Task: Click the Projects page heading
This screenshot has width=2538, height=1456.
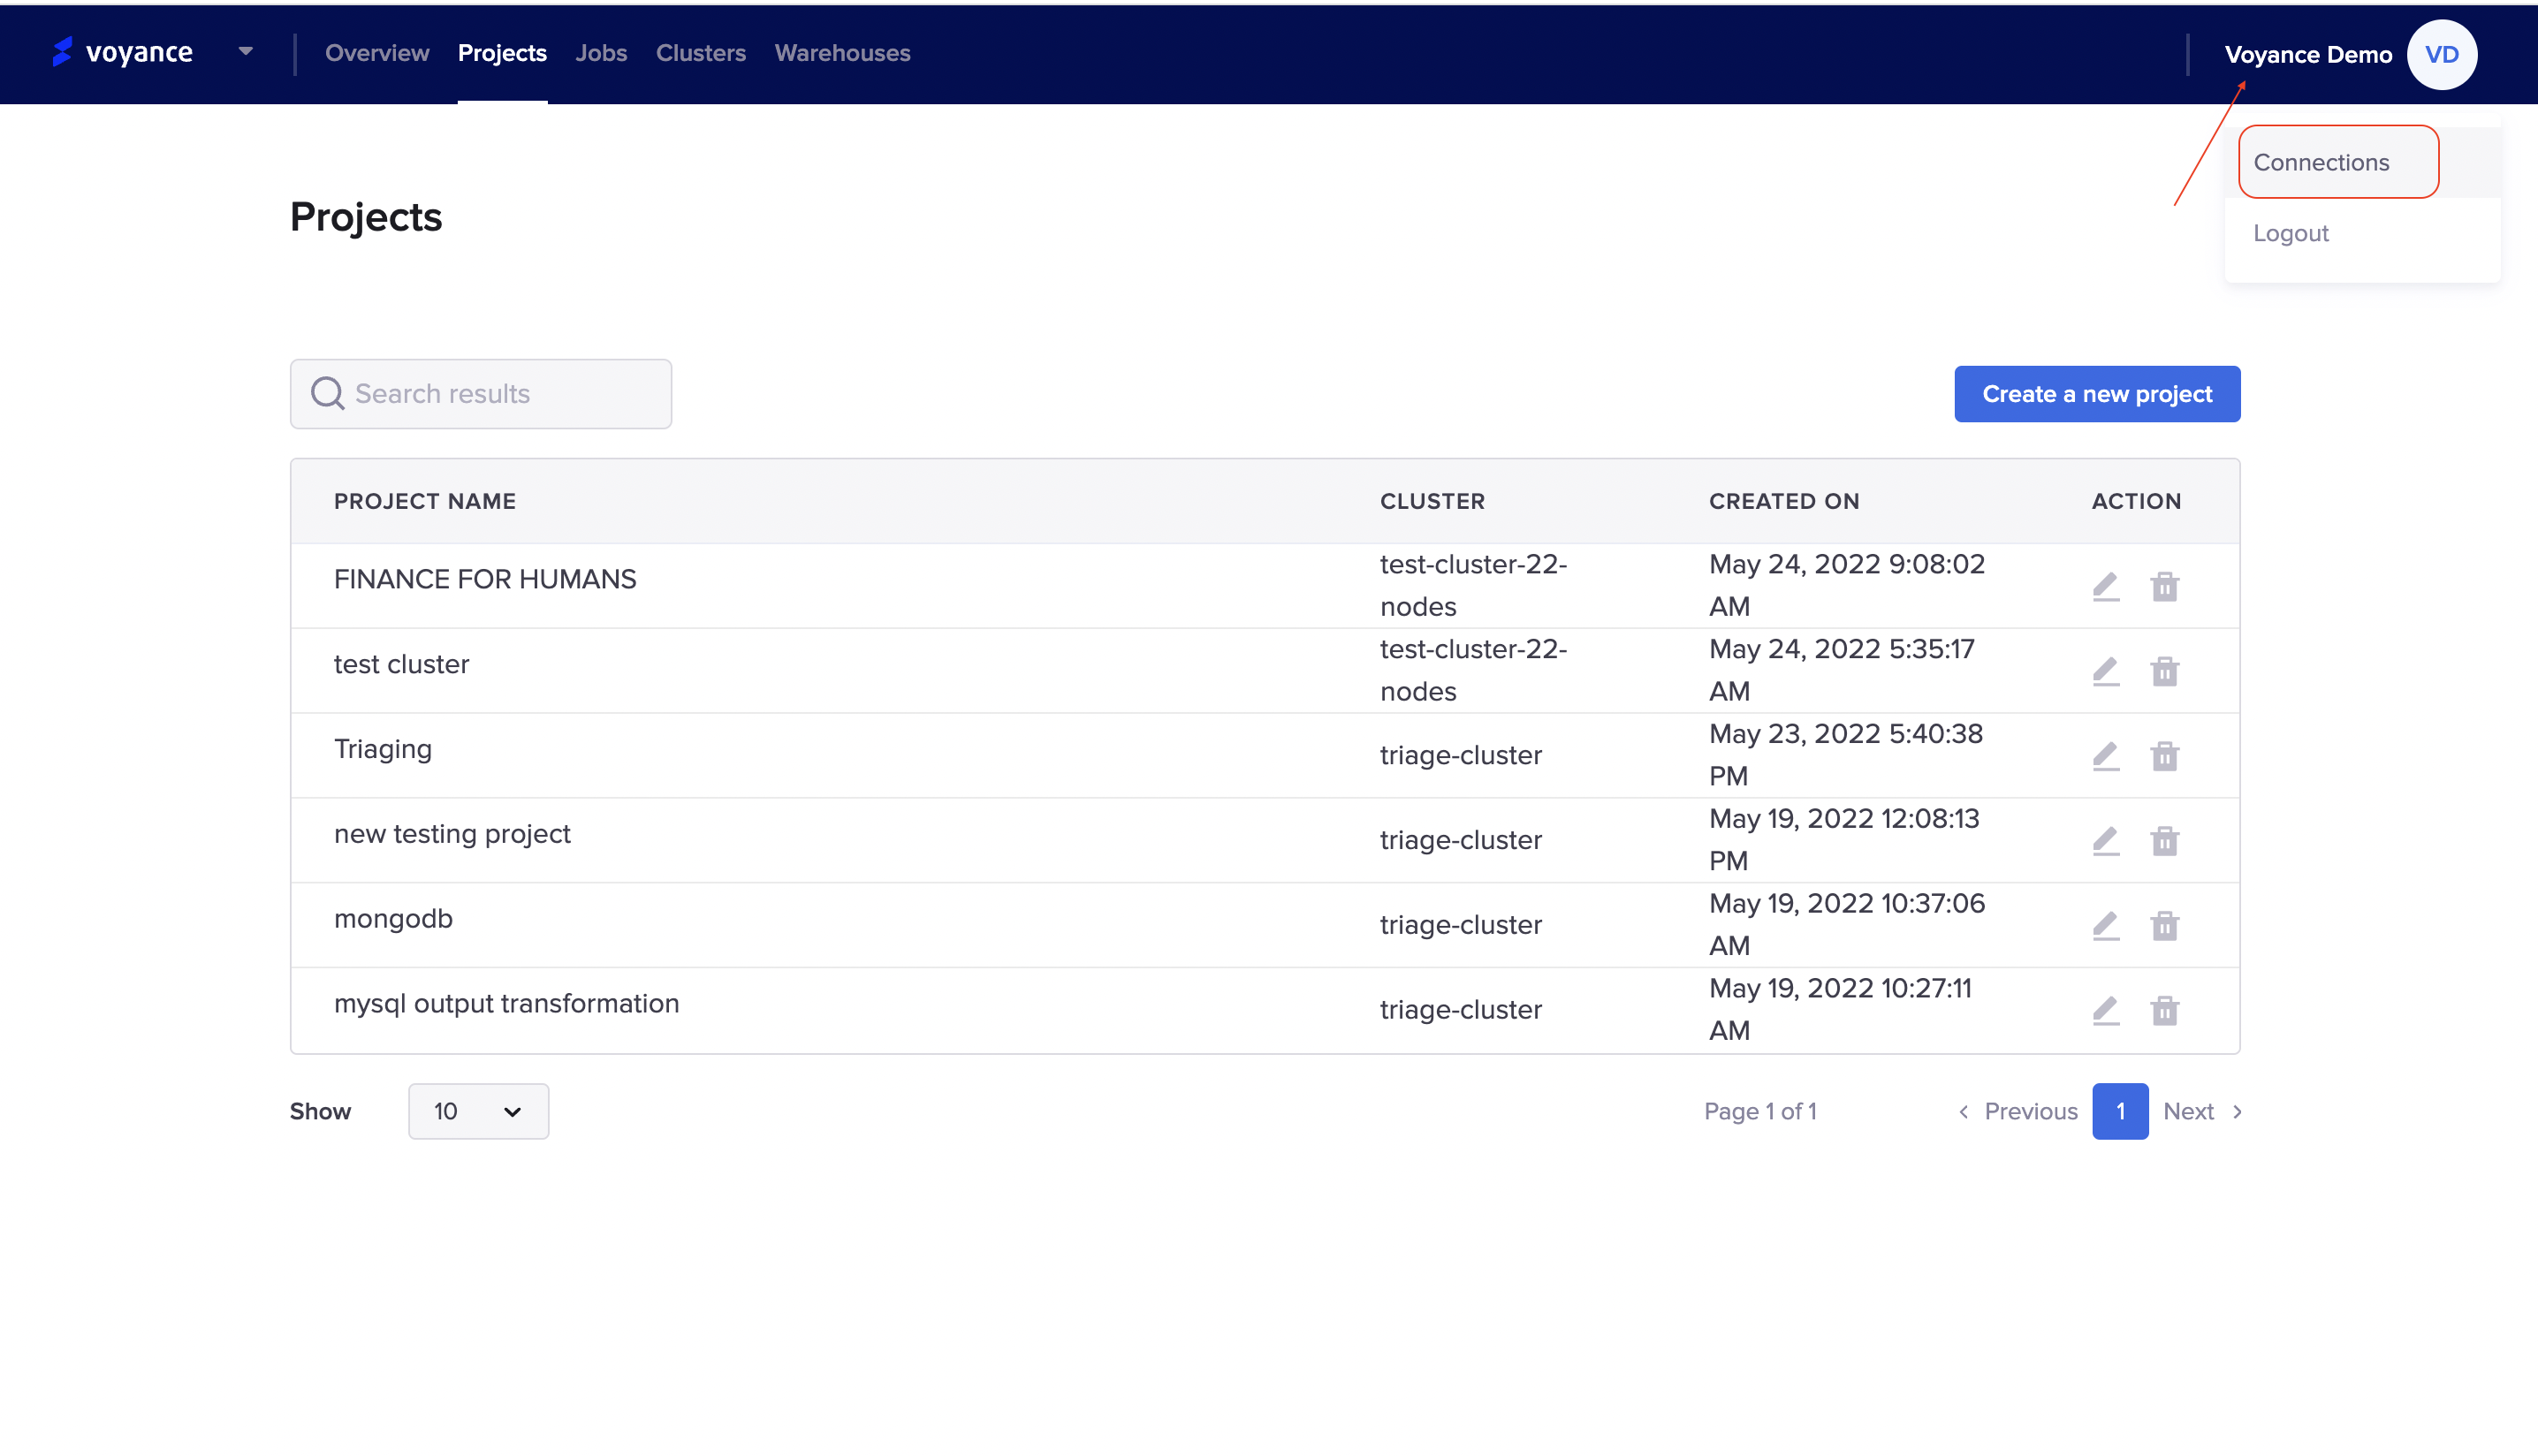Action: click(366, 217)
